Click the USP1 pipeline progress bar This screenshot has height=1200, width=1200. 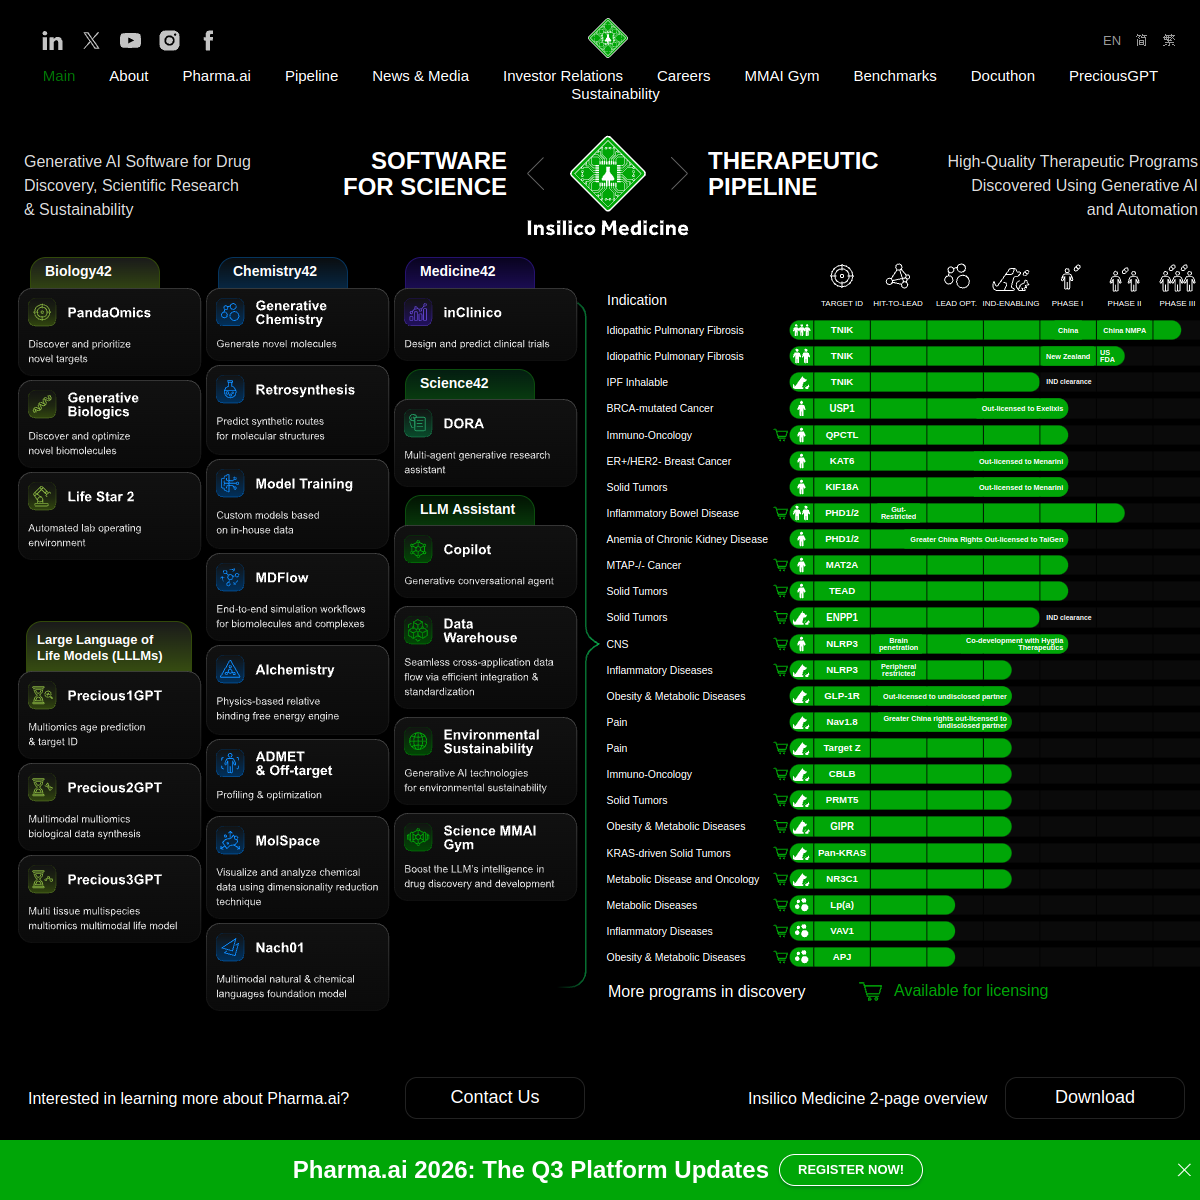click(929, 408)
